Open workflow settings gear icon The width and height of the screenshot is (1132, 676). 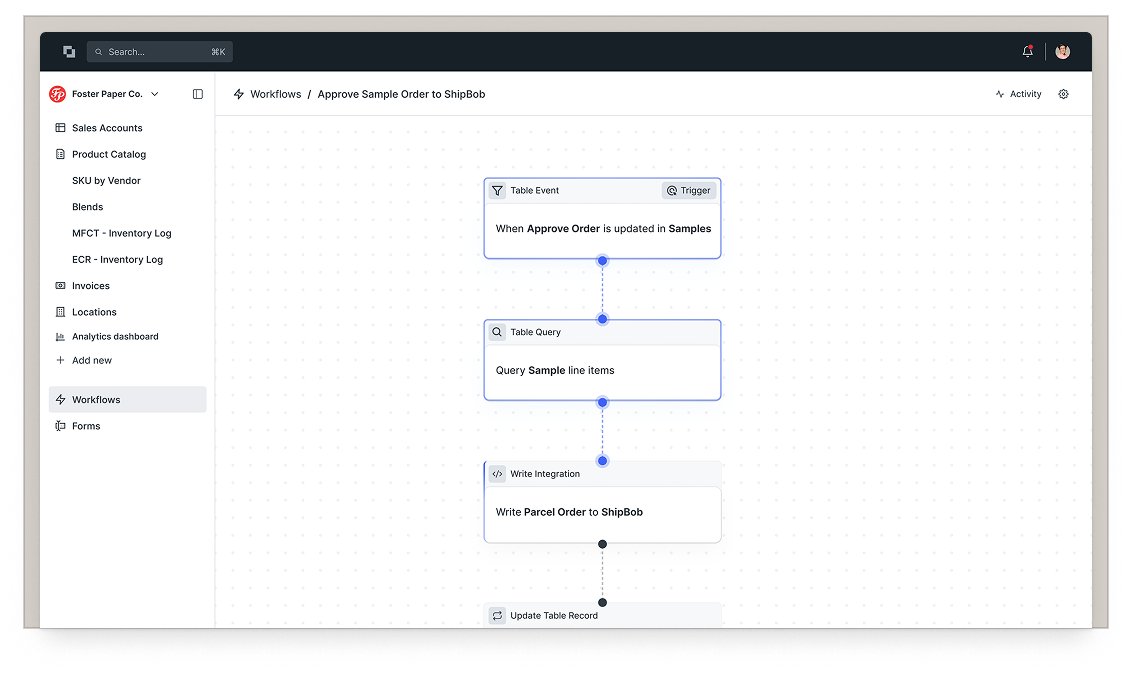1063,94
